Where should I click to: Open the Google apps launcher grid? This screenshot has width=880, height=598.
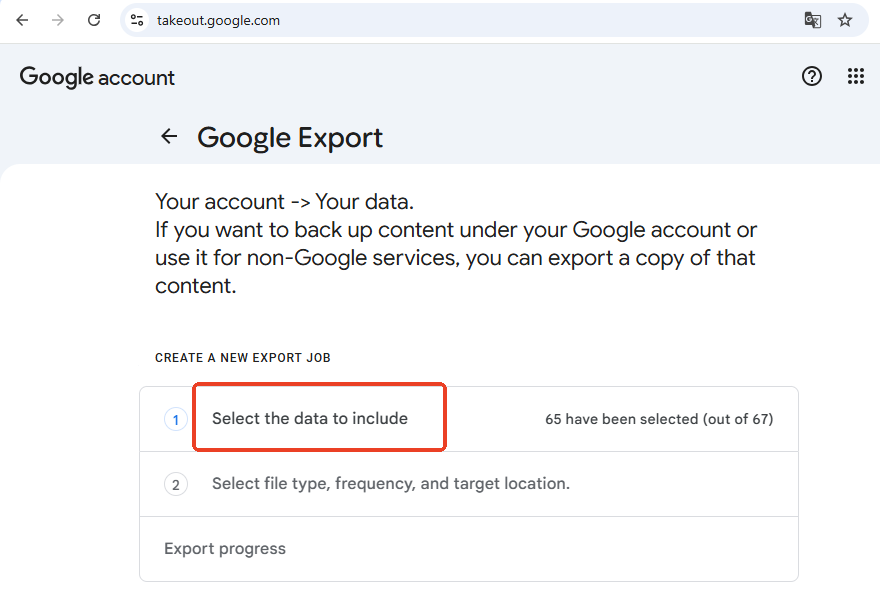coord(855,76)
